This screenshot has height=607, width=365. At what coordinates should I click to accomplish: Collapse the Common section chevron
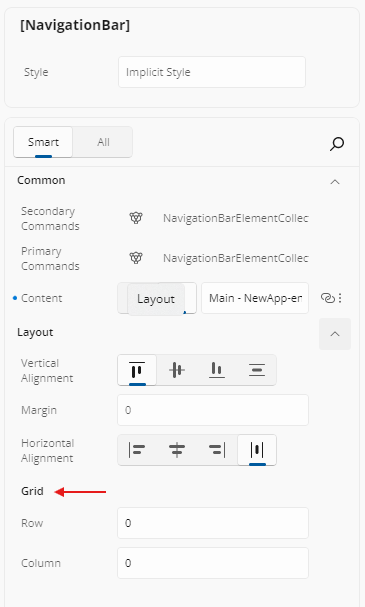[x=335, y=182]
